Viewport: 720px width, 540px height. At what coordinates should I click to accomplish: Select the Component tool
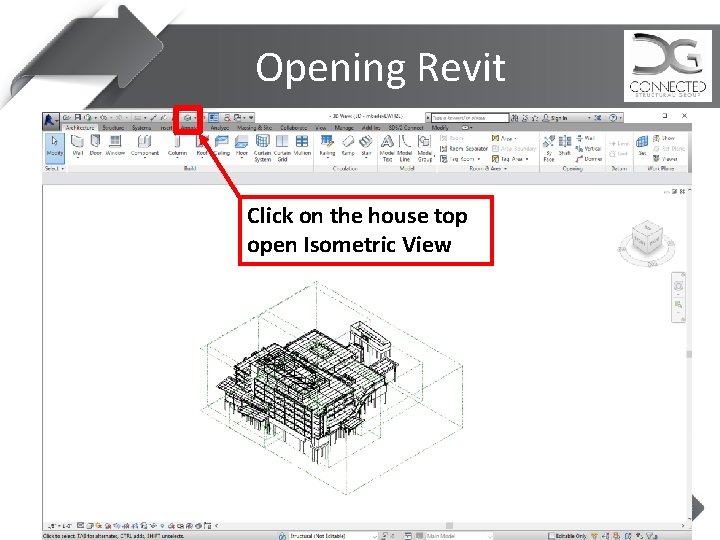(x=145, y=146)
